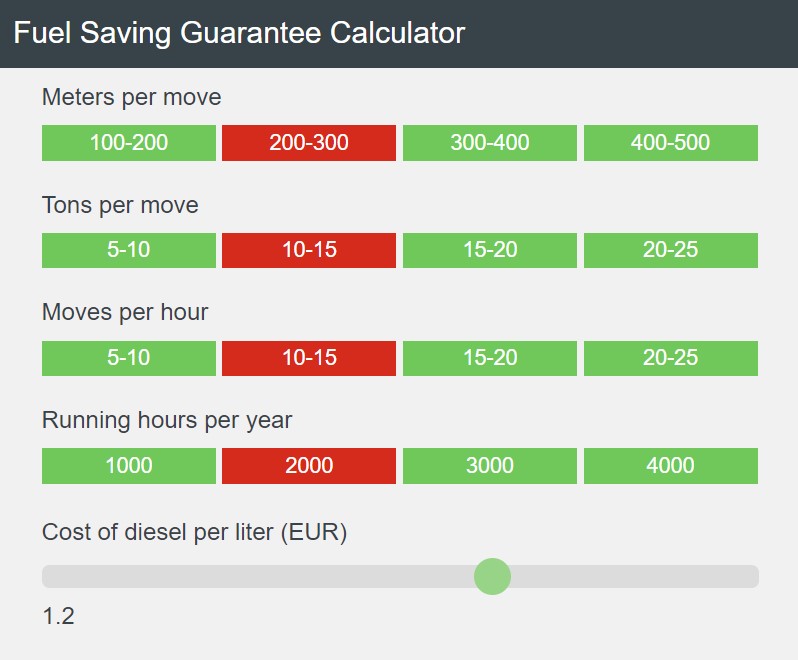Click the diesel cost value 1.2

point(58,616)
